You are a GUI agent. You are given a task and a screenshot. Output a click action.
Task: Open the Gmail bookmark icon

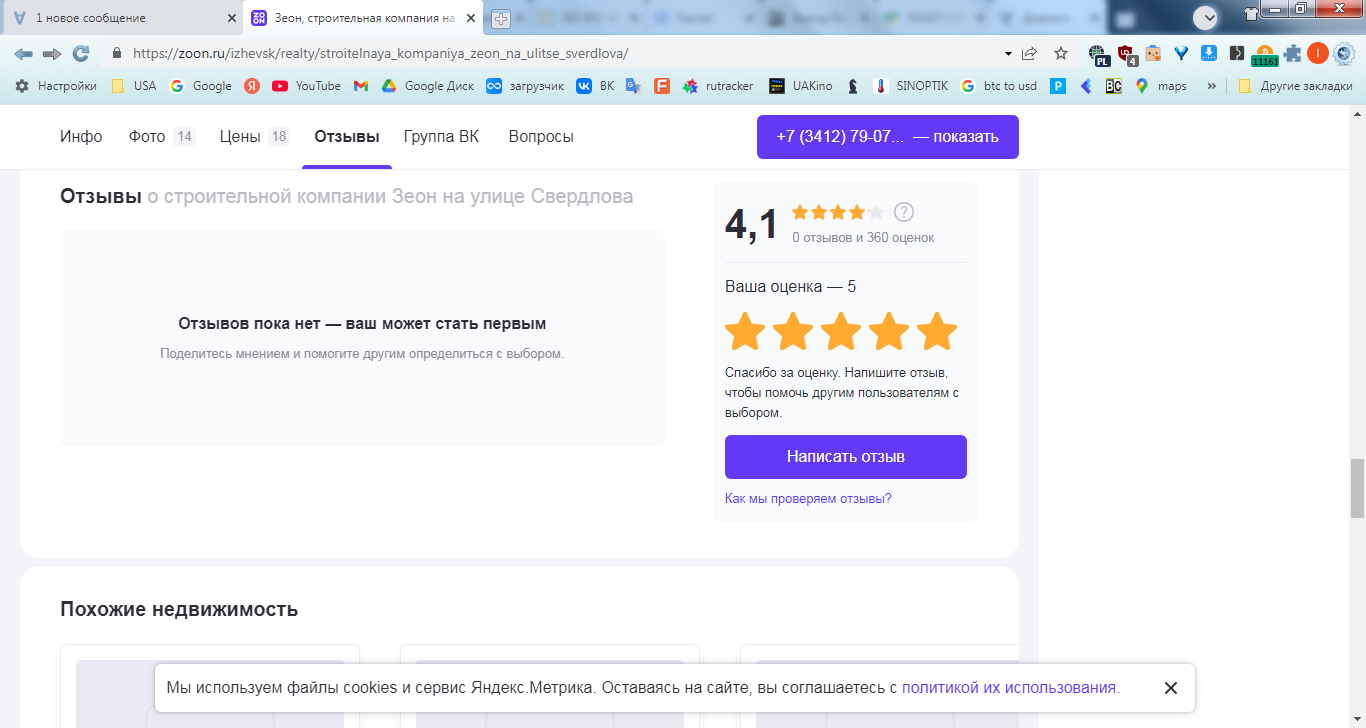coord(361,86)
